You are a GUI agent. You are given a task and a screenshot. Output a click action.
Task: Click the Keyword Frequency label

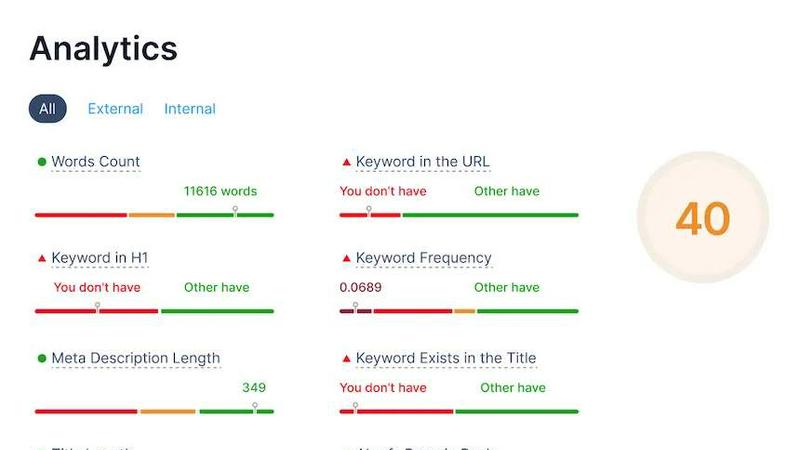[424, 258]
